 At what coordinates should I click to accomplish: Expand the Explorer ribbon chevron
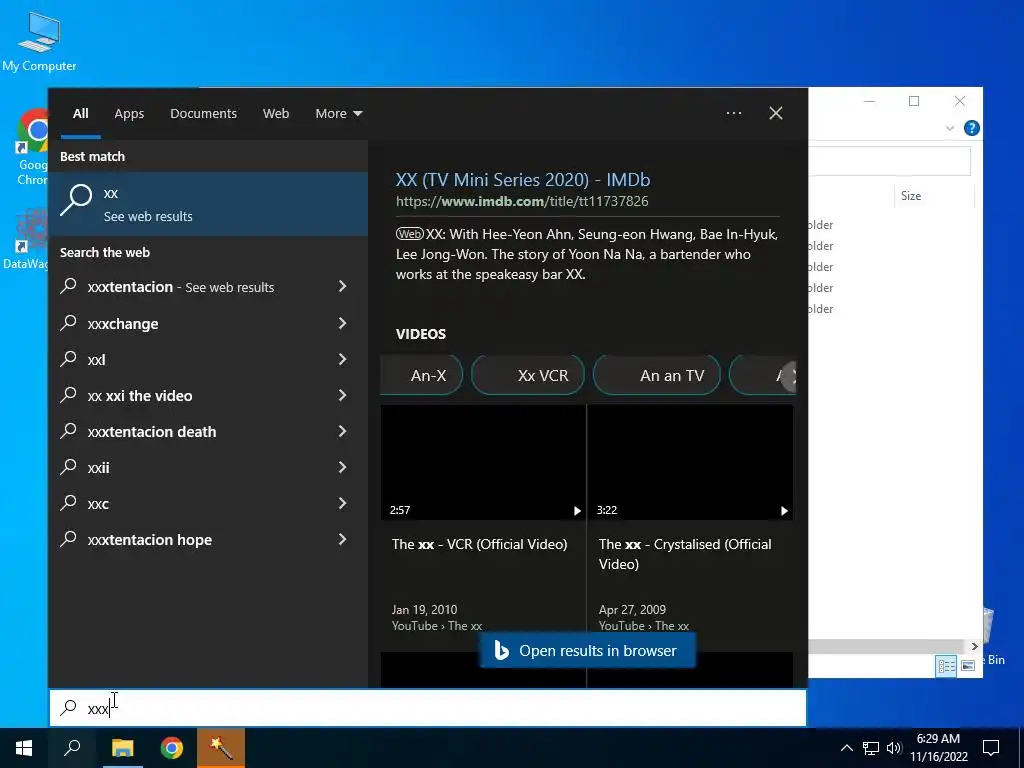point(950,129)
